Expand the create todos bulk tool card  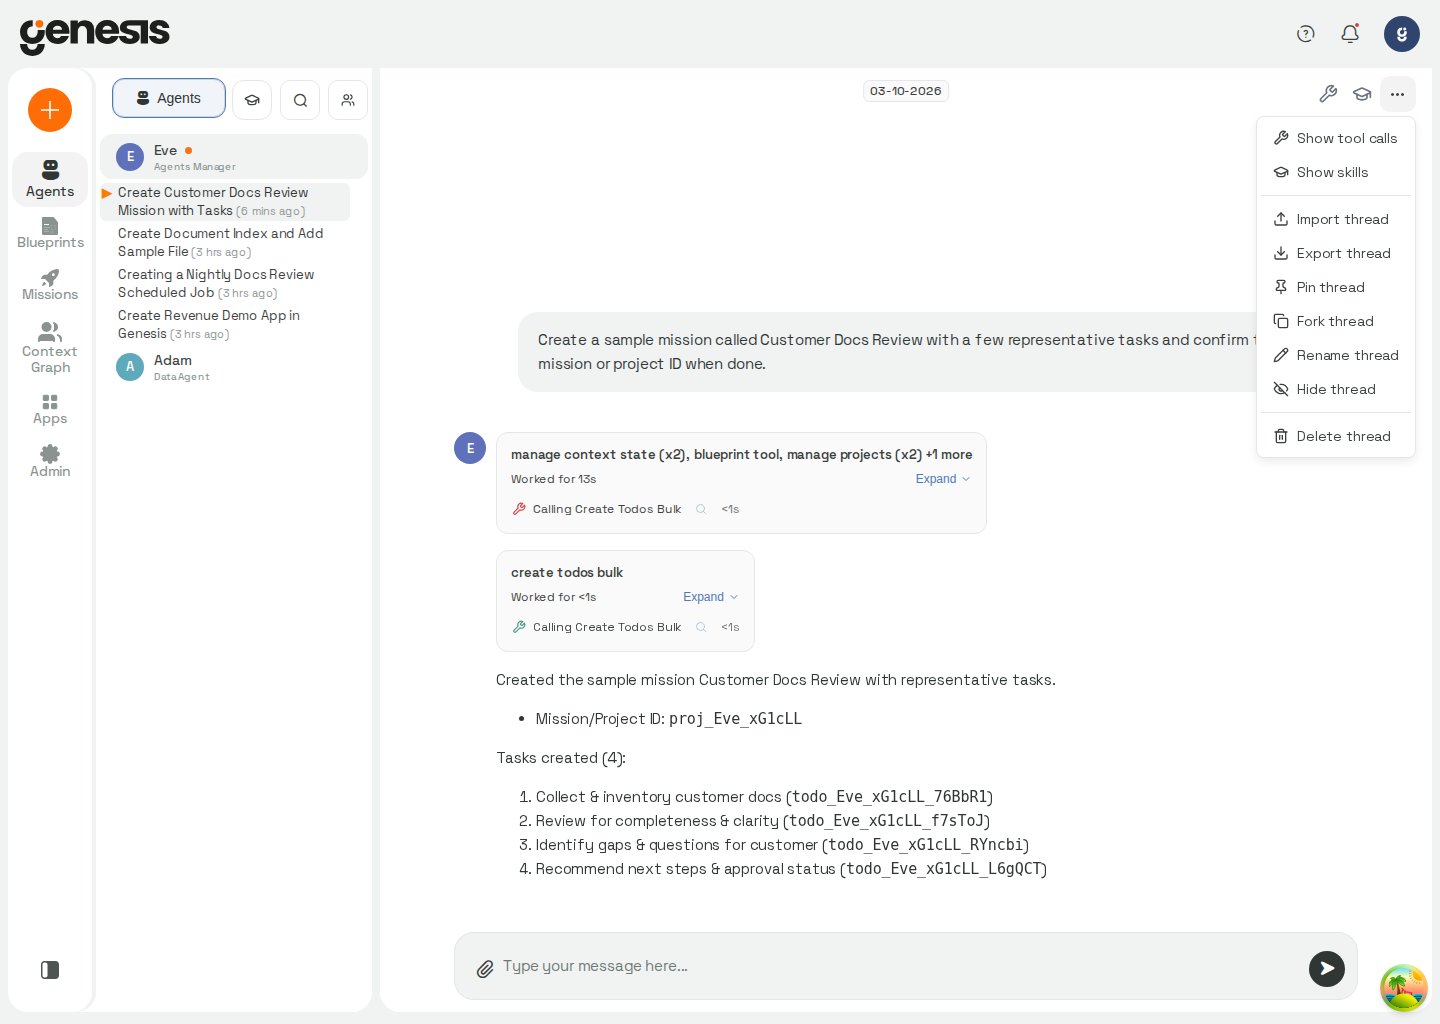click(x=710, y=597)
